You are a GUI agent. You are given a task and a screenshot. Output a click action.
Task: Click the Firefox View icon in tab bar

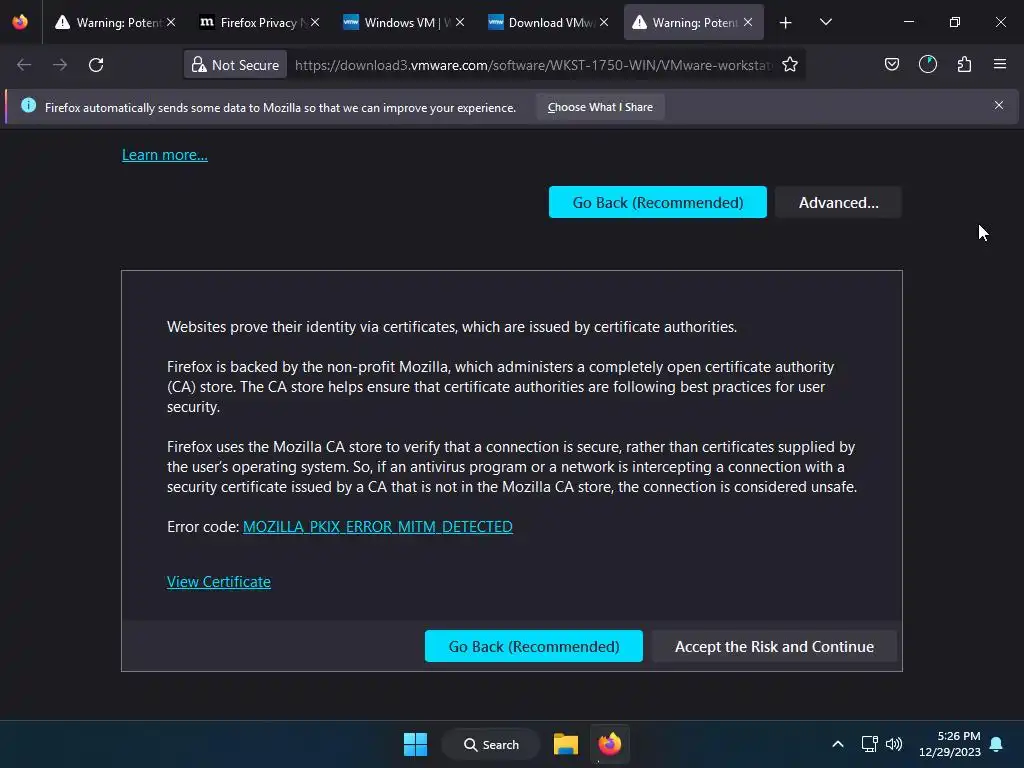(20, 22)
